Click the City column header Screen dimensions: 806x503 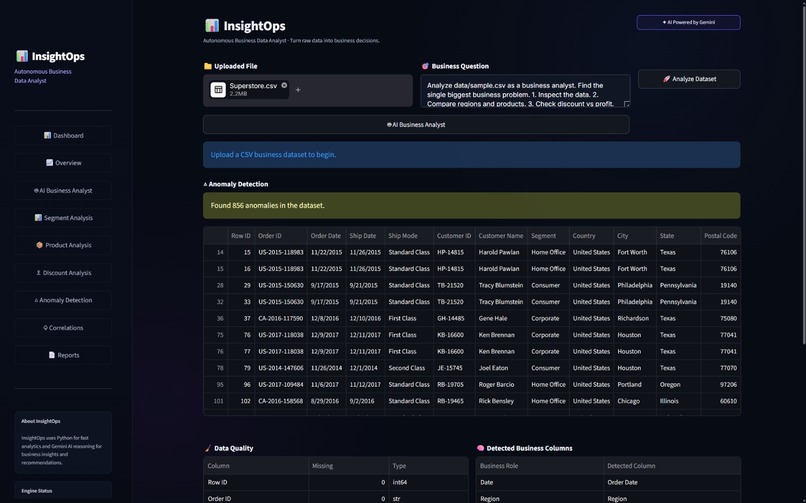(x=635, y=236)
